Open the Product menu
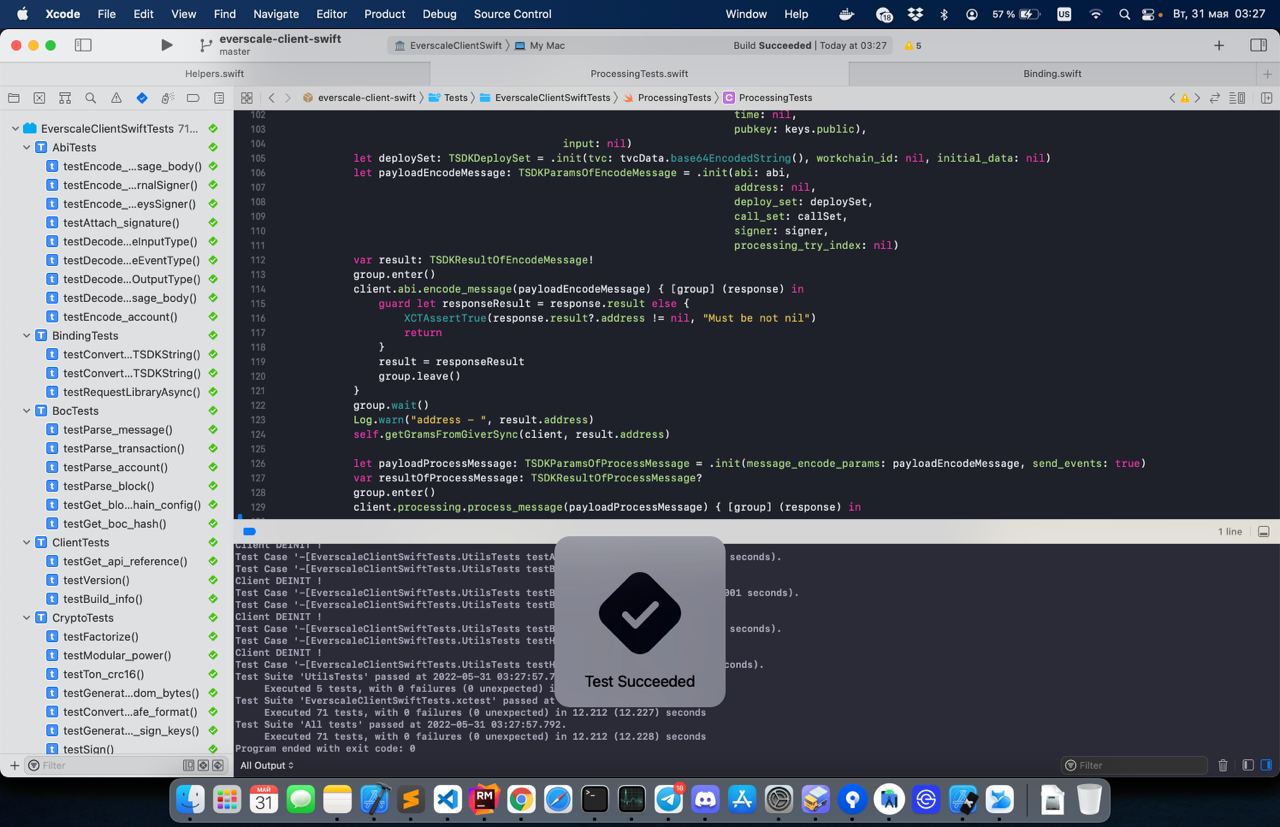The height and width of the screenshot is (827, 1280). click(384, 14)
